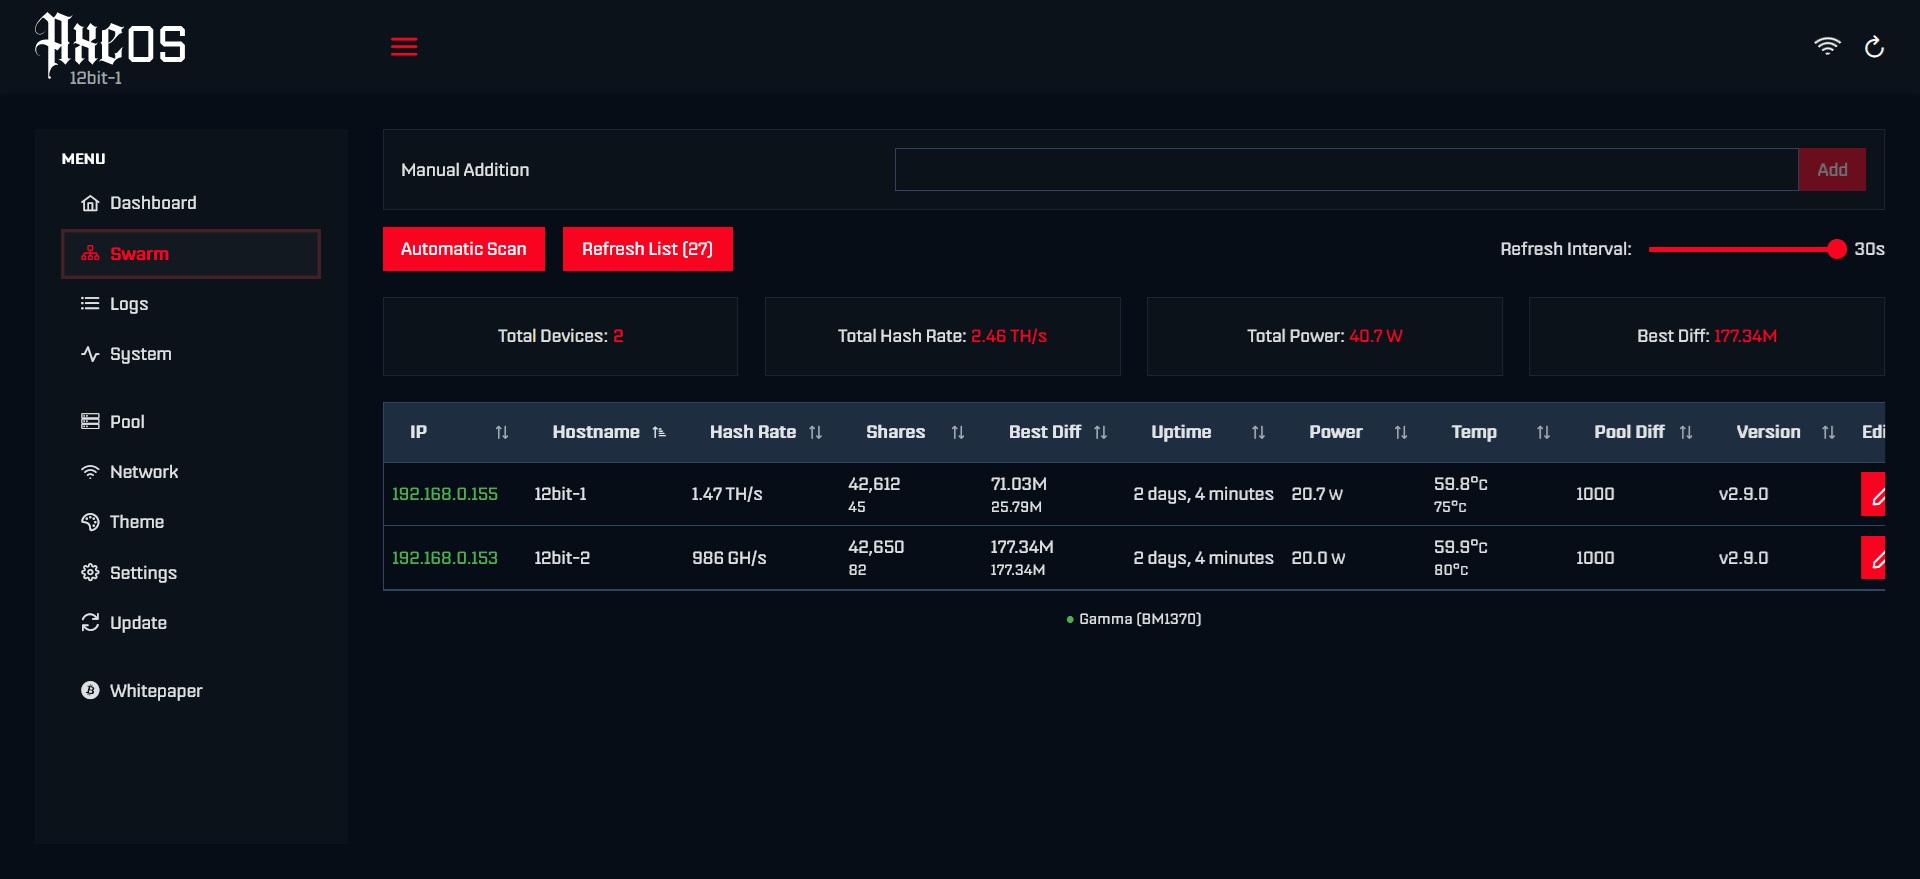Click the Automatic Scan button
The image size is (1920, 879).
coord(464,249)
